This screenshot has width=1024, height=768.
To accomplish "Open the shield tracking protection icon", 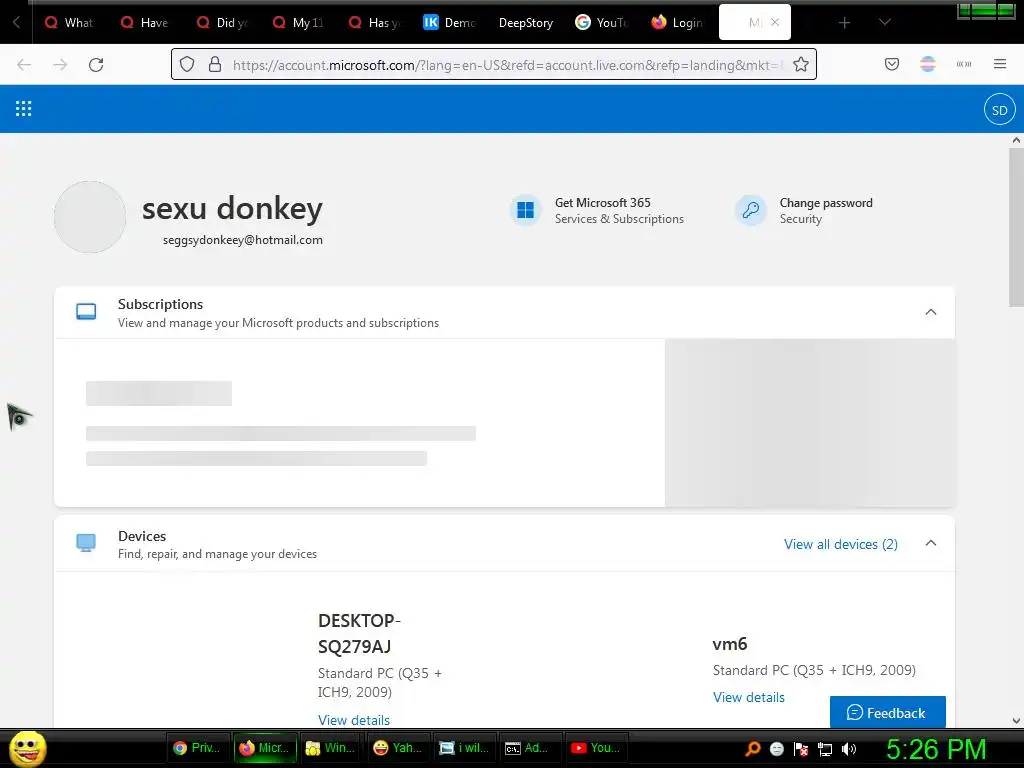I will pos(187,64).
